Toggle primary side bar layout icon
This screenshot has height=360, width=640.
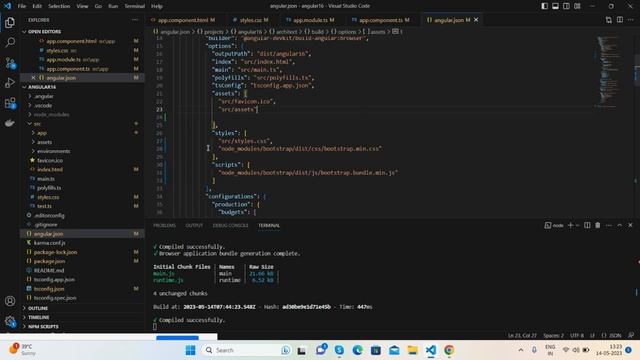544,6
